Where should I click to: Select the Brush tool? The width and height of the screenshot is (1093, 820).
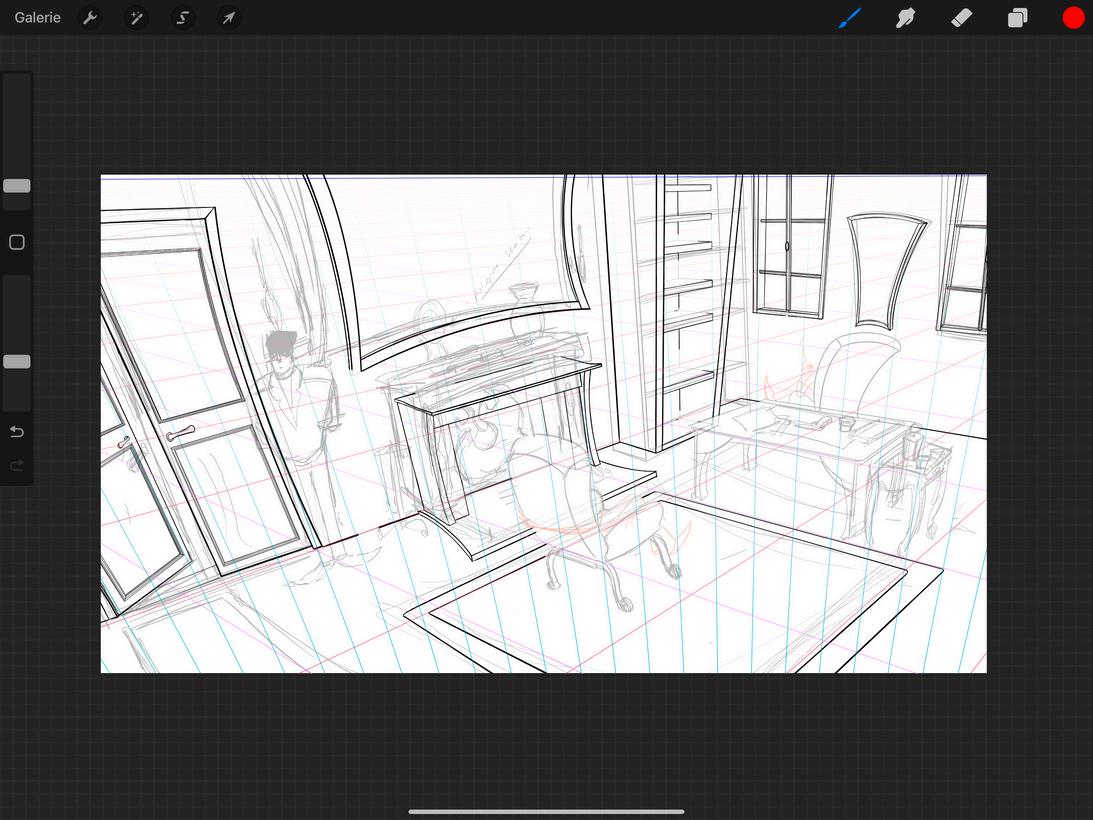pyautogui.click(x=850, y=17)
